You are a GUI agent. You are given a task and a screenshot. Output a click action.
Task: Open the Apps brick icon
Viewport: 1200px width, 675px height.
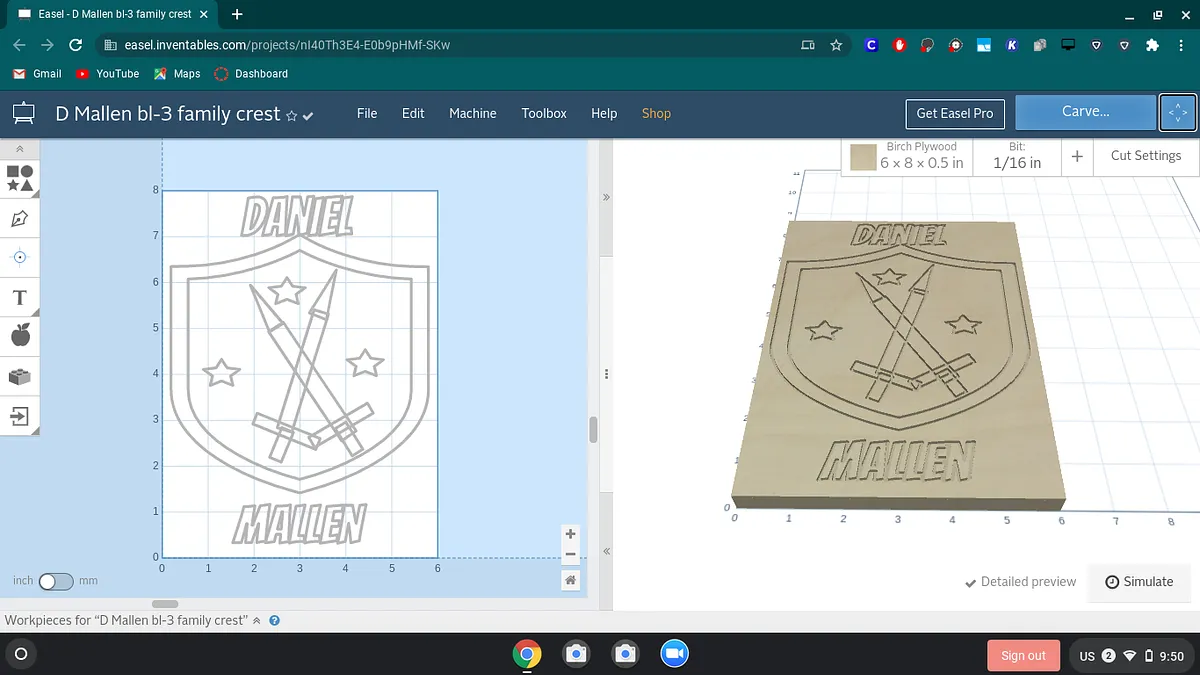[x=20, y=377]
